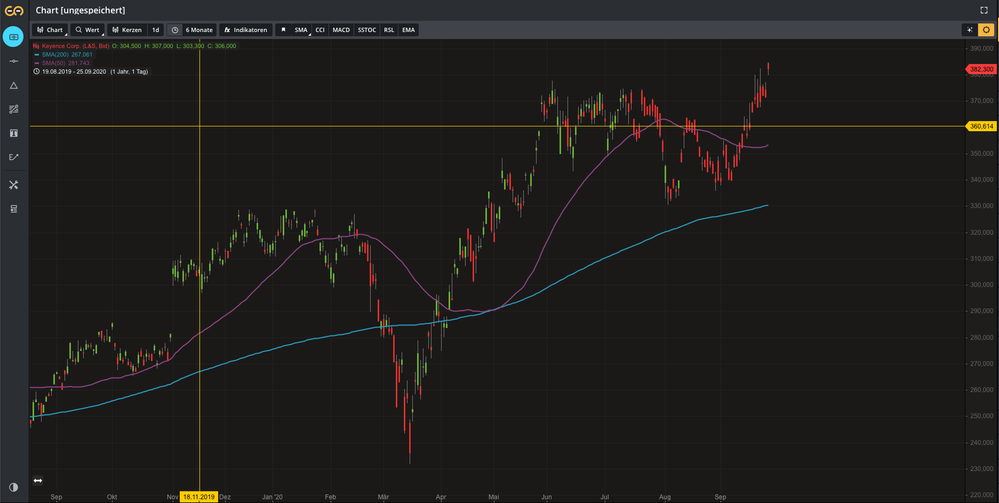Viewport: 999px width, 503px height.
Task: Select the triangle shape drawing tool
Action: [x=14, y=86]
